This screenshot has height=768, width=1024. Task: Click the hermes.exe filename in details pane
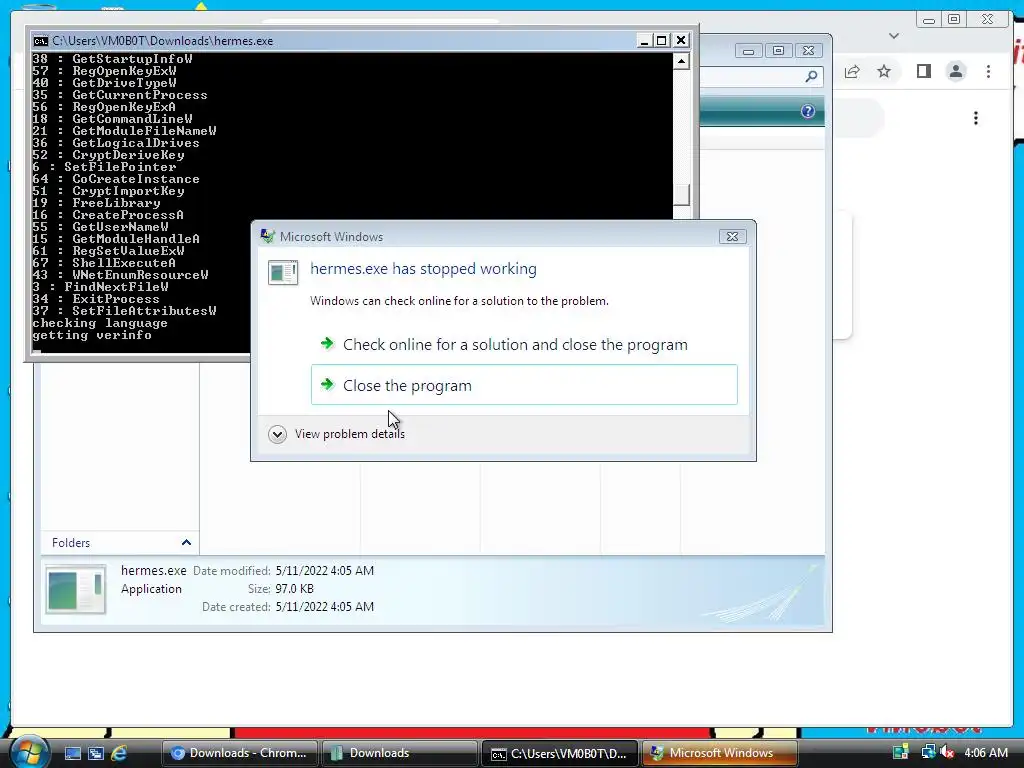153,570
